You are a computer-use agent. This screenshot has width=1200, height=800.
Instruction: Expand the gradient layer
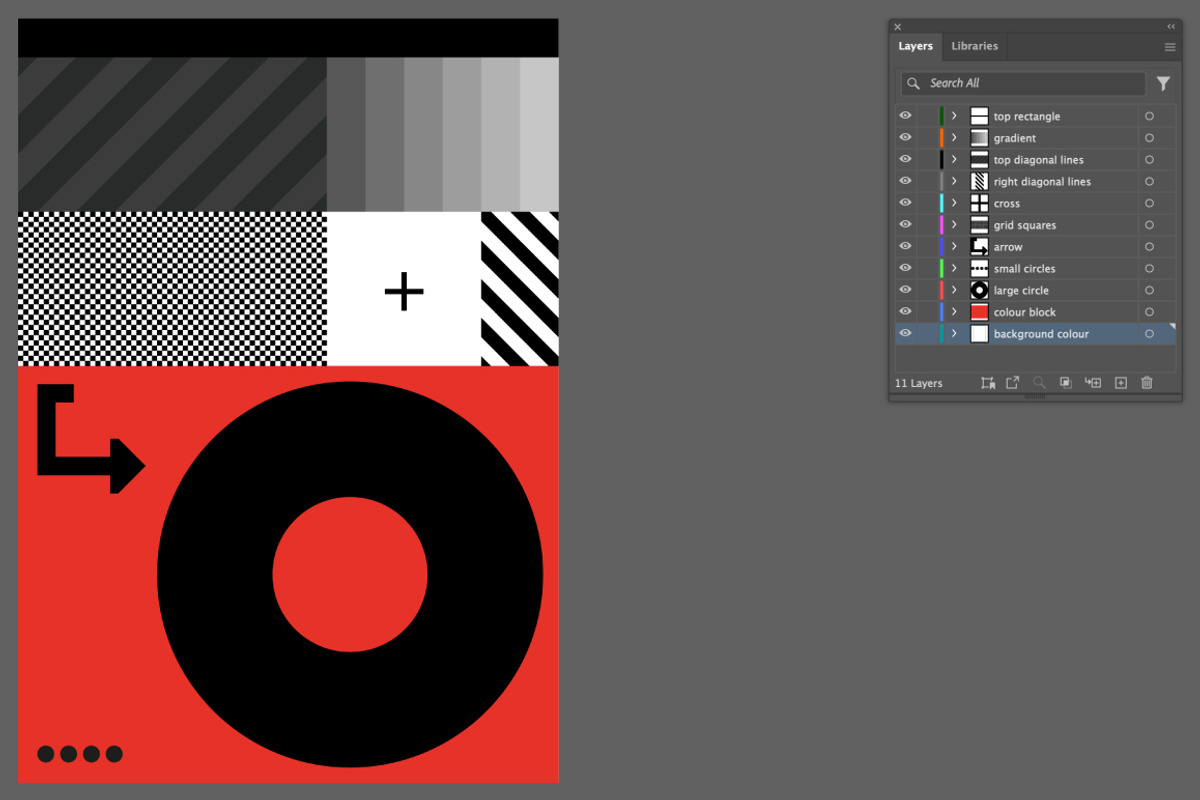pyautogui.click(x=954, y=138)
